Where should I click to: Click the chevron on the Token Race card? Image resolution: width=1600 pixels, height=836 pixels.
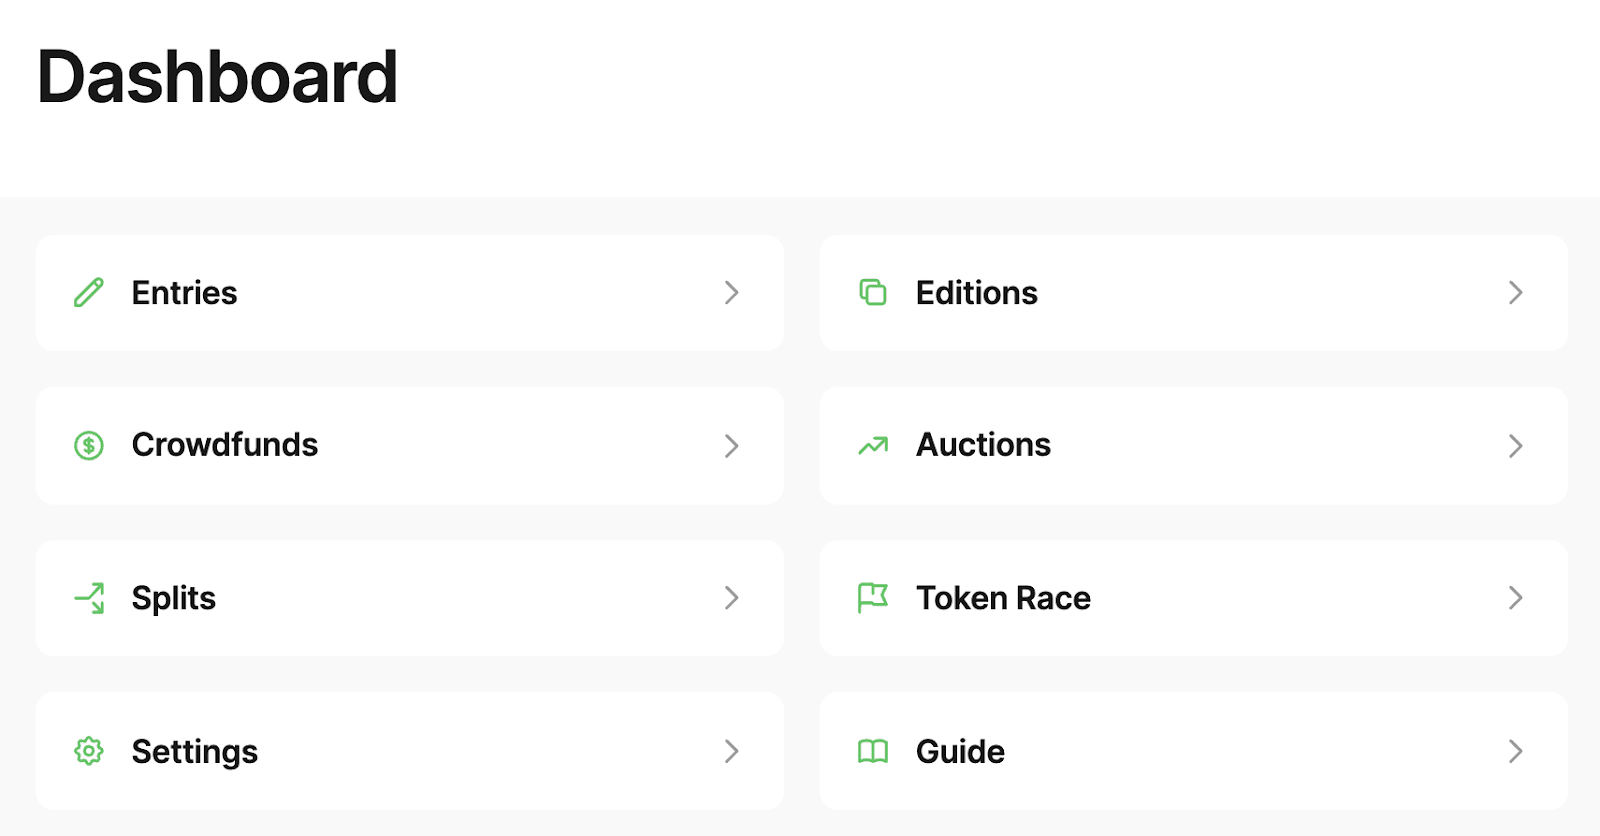(1516, 598)
